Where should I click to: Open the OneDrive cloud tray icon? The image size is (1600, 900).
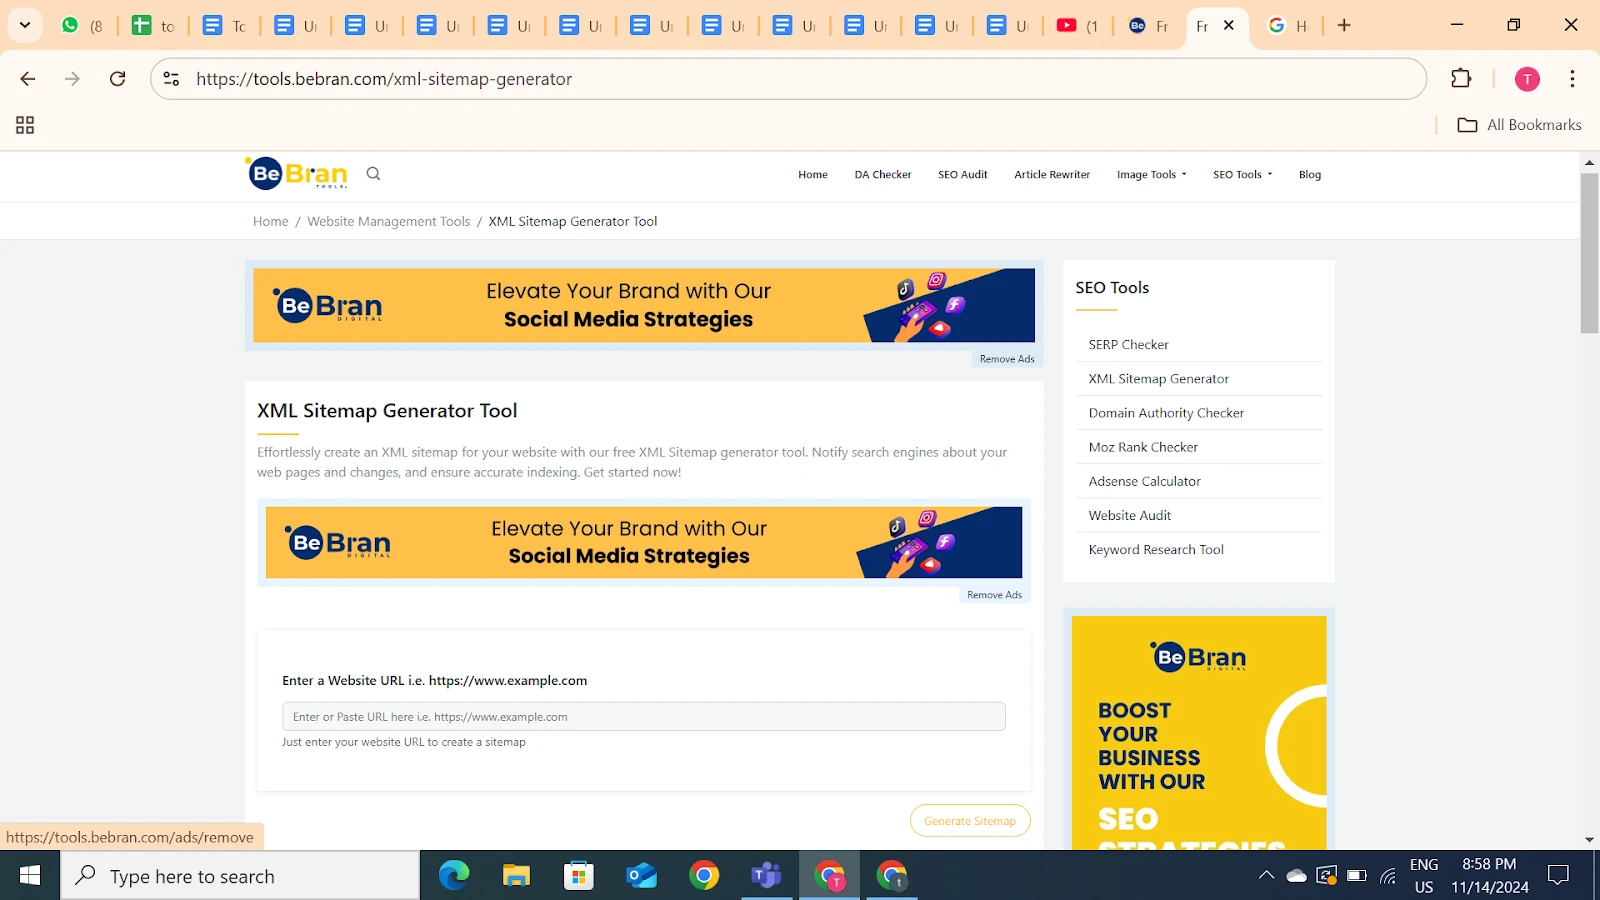click(x=1296, y=876)
